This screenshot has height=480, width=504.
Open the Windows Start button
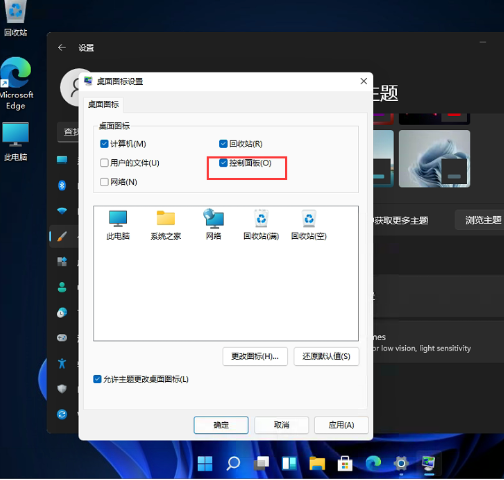205,463
